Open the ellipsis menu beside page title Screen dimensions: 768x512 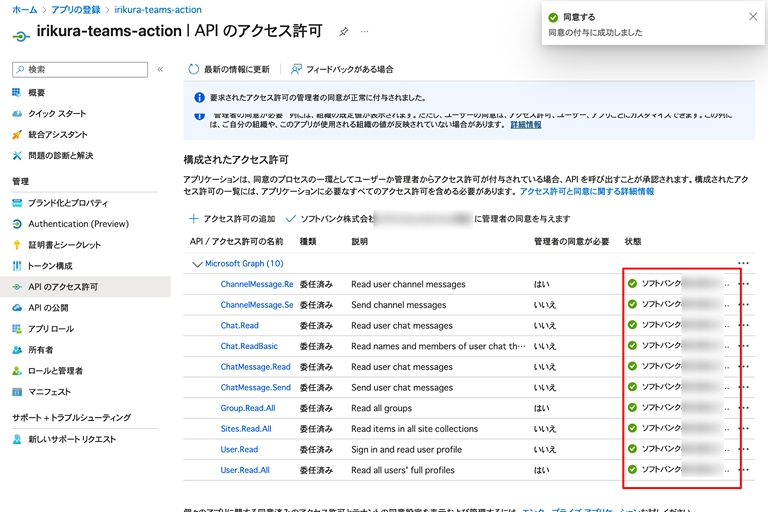pos(364,31)
